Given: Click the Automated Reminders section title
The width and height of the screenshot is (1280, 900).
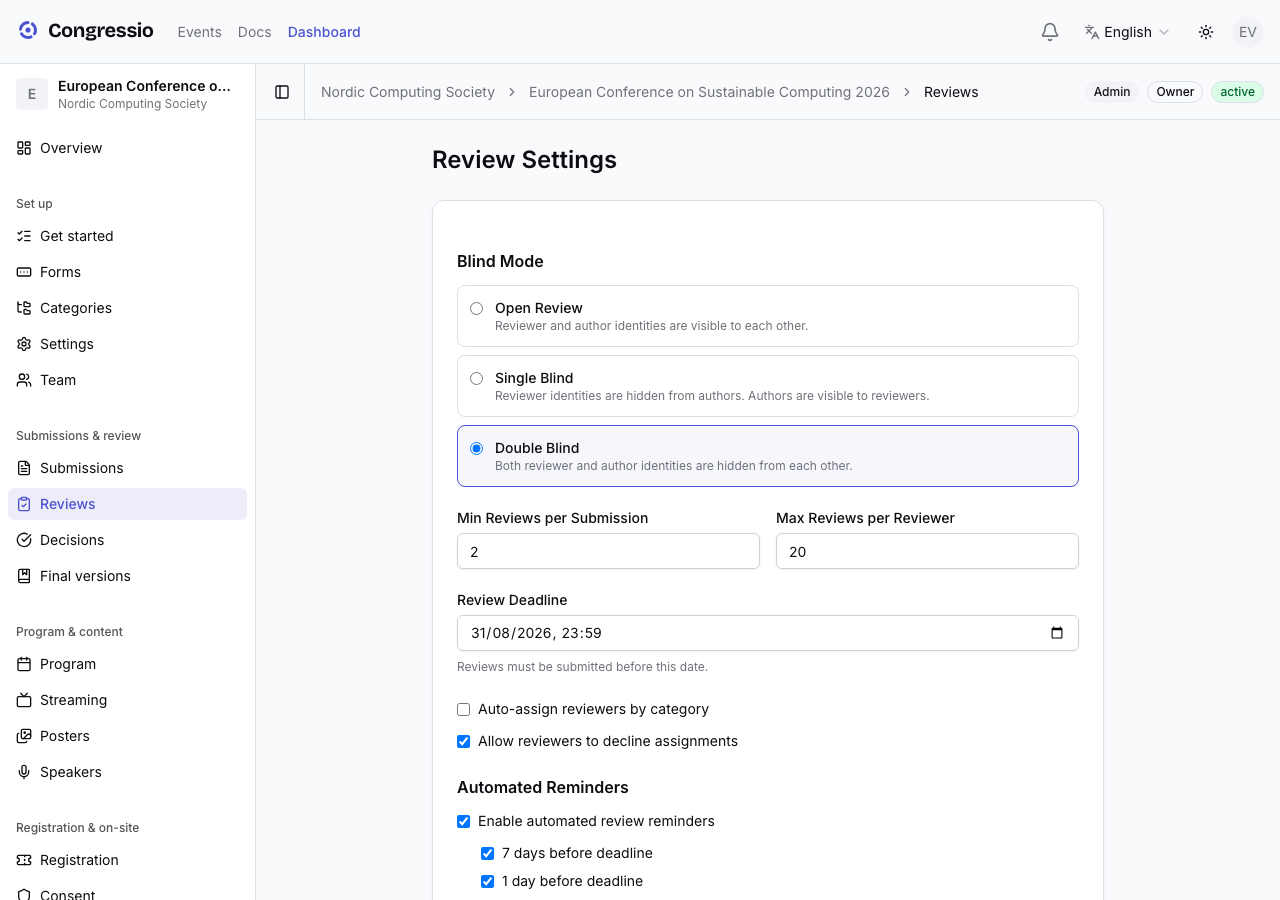Looking at the screenshot, I should (x=543, y=787).
